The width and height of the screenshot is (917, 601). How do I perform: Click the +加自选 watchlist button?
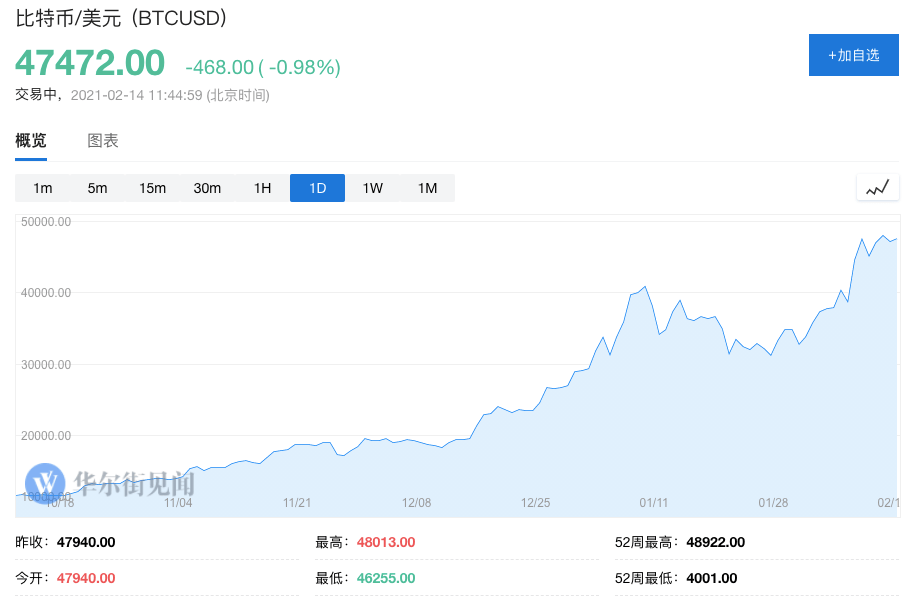(853, 55)
